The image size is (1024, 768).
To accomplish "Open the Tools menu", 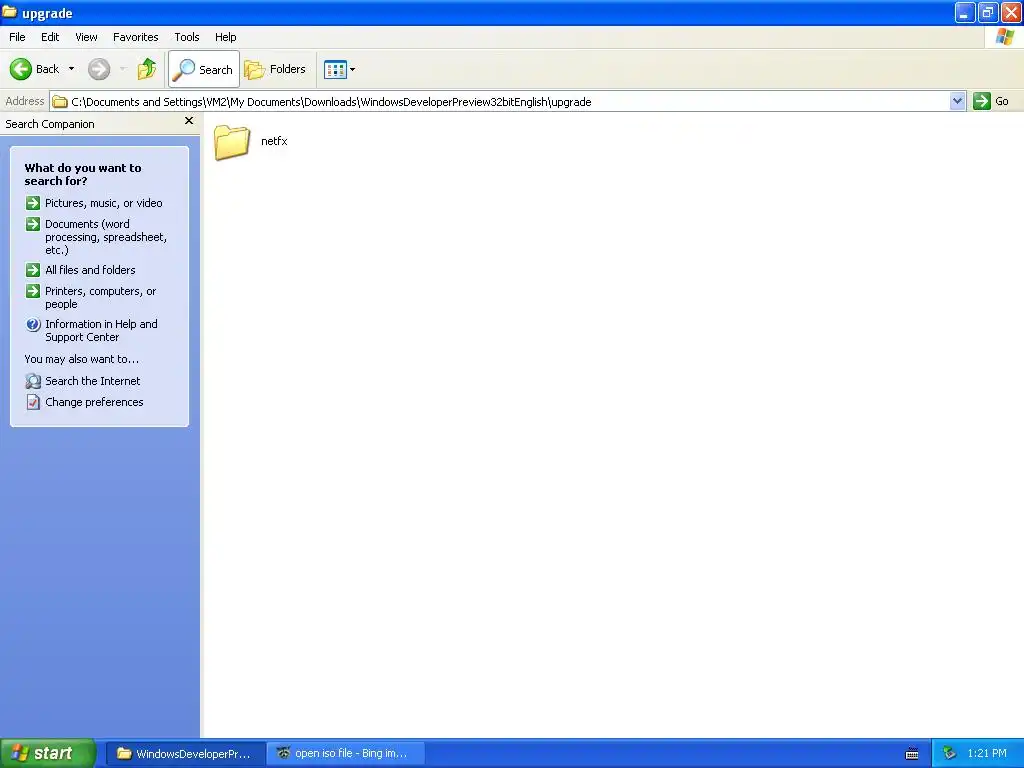I will (x=187, y=37).
